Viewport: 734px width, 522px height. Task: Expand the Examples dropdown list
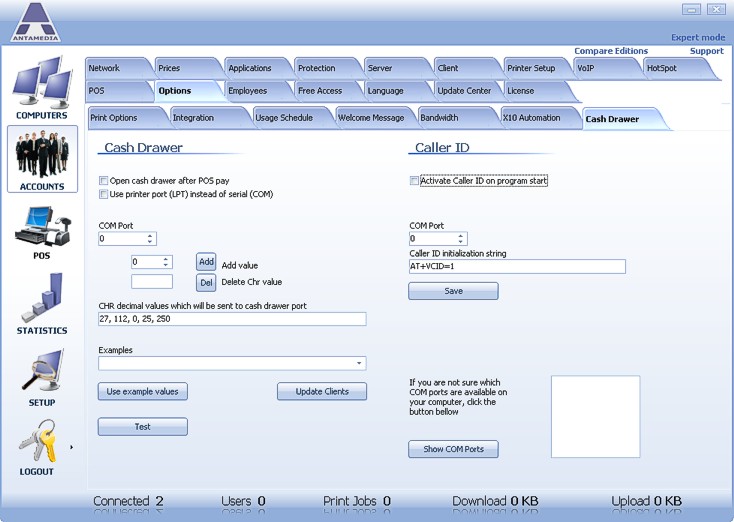[359, 364]
